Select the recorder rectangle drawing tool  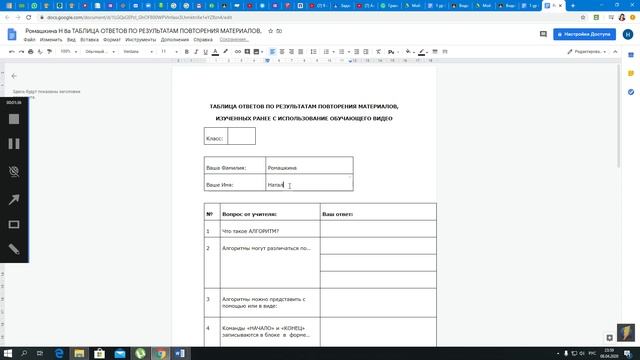click(x=14, y=224)
